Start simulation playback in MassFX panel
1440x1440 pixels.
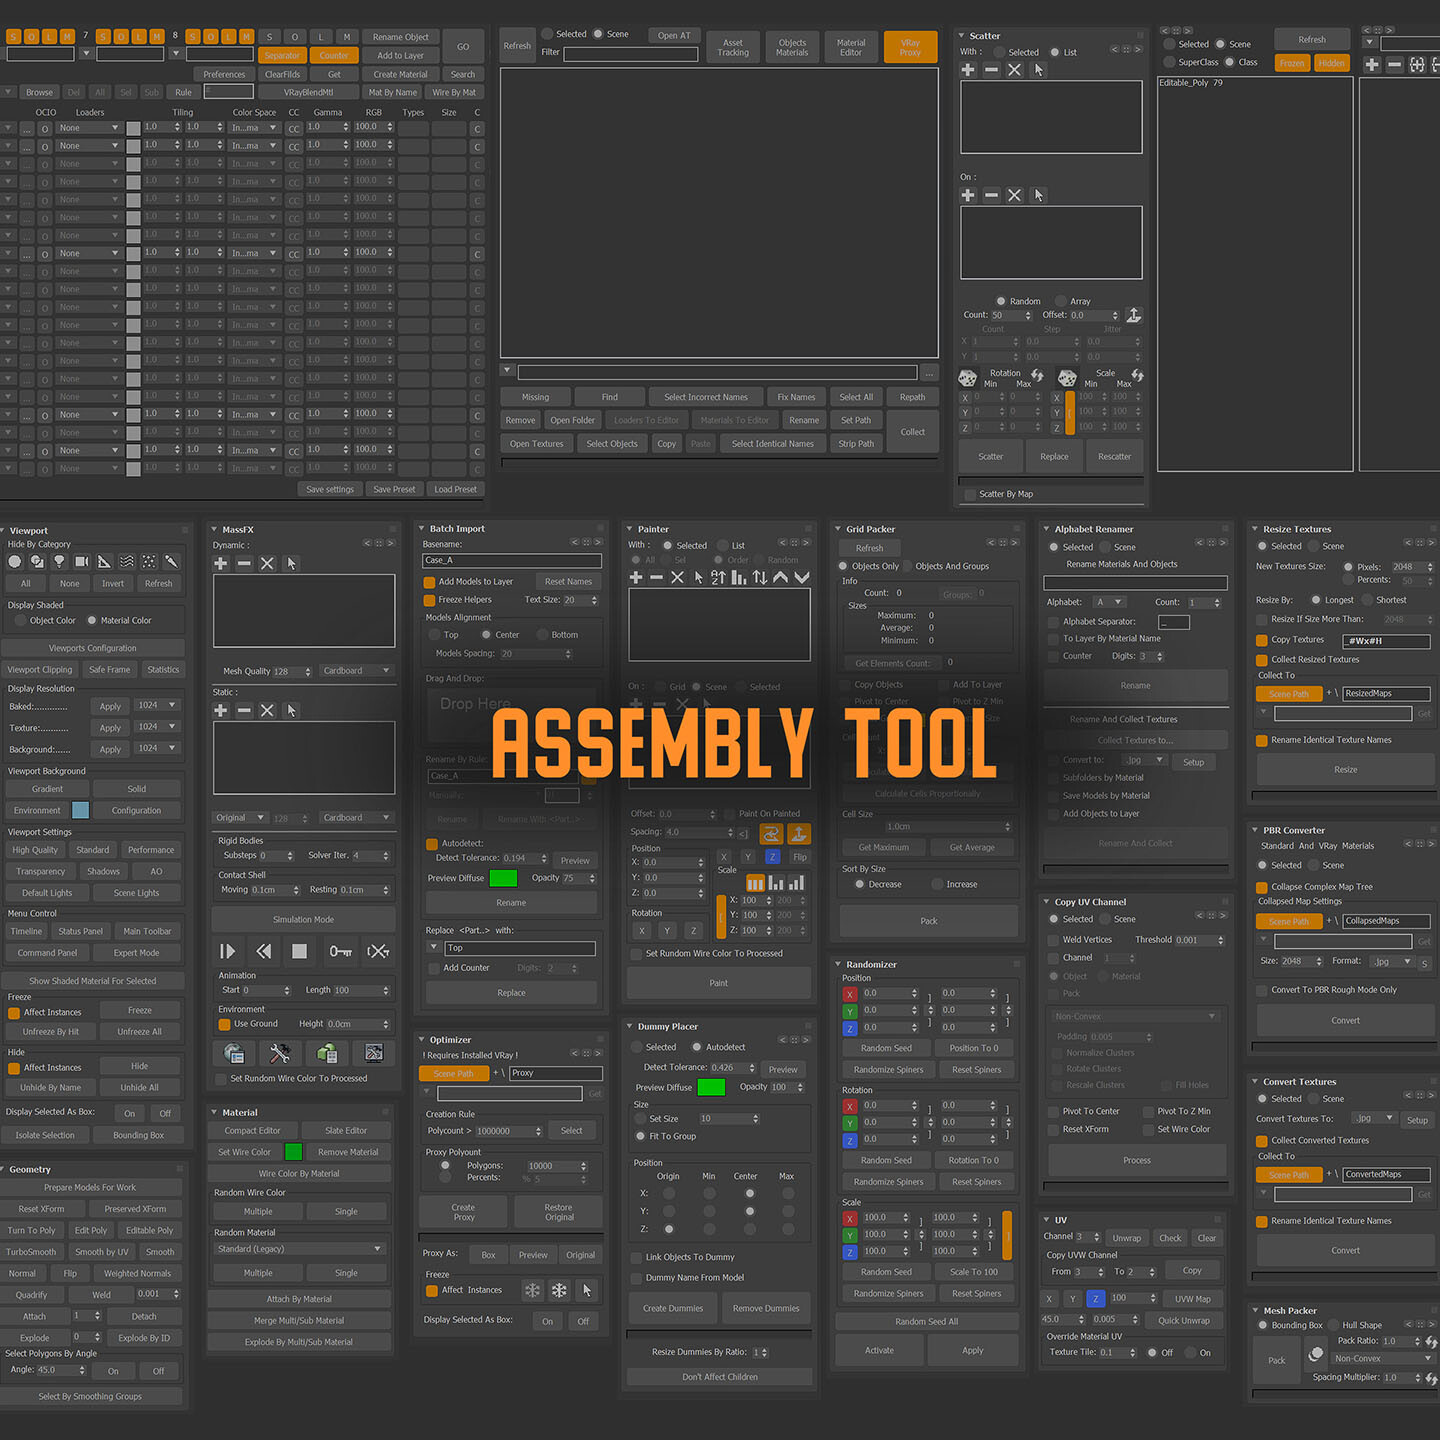click(x=227, y=952)
